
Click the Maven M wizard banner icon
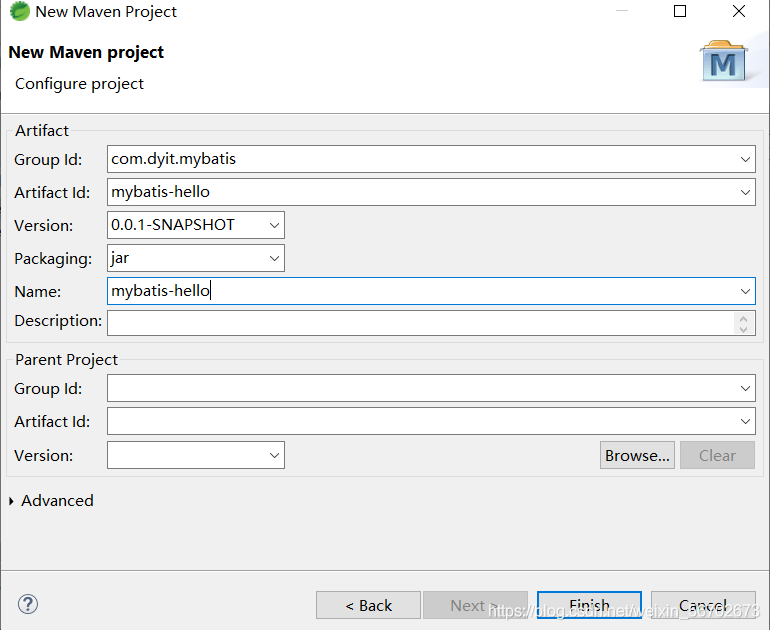(x=724, y=61)
